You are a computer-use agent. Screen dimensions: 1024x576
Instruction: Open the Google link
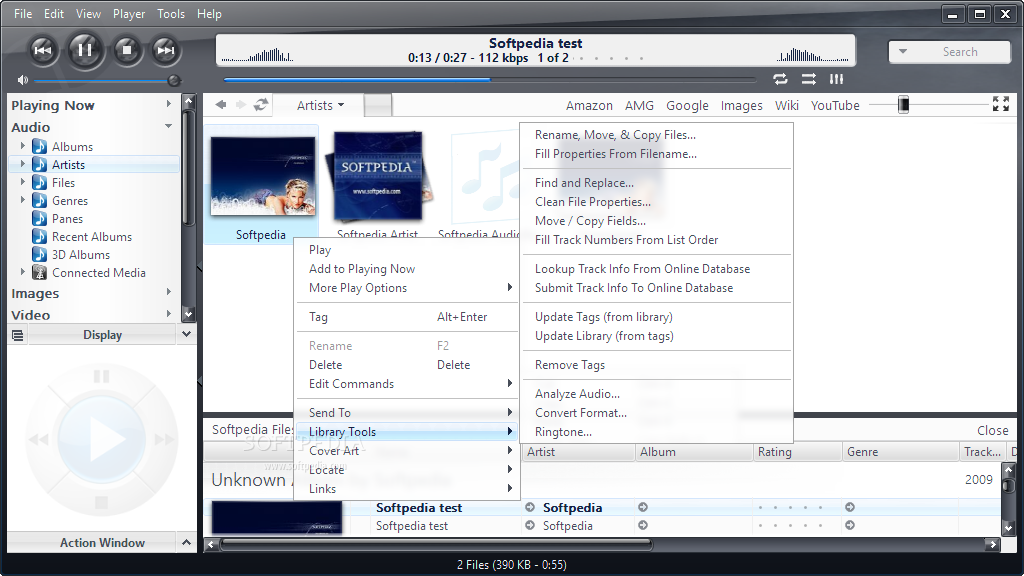687,105
